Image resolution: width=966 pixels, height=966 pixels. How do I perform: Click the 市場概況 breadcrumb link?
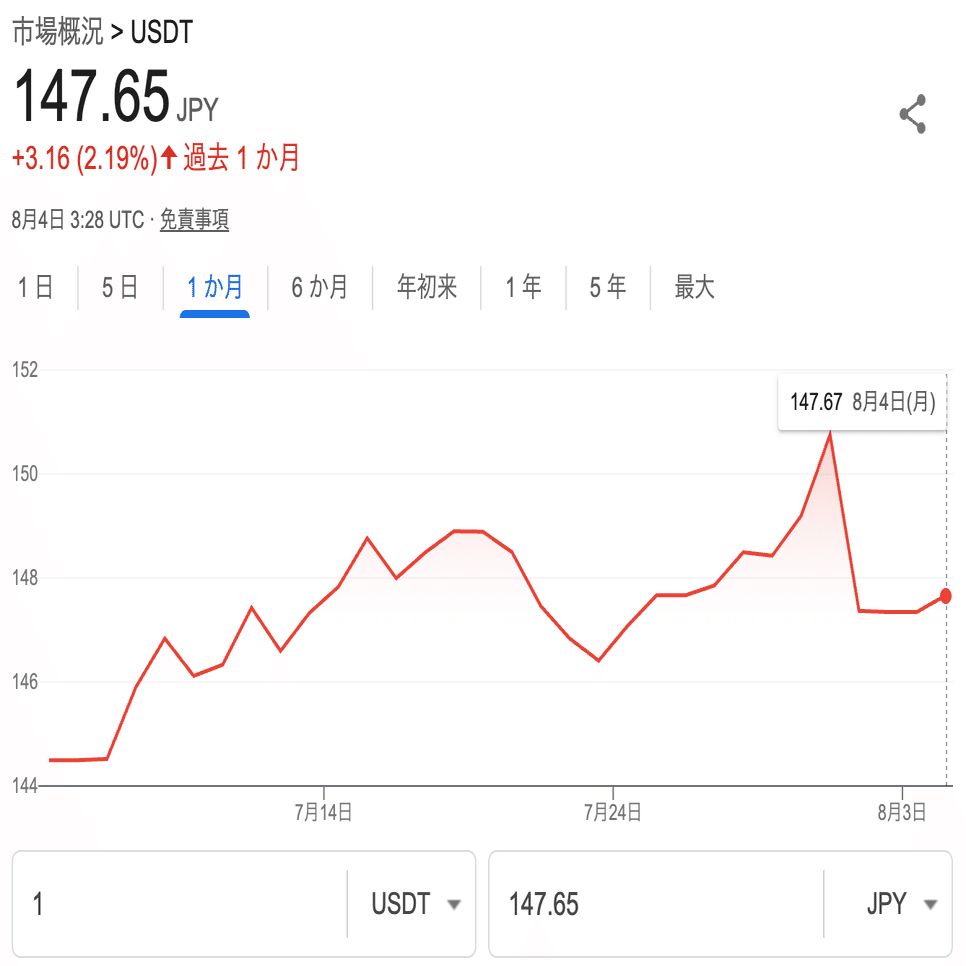tap(57, 32)
